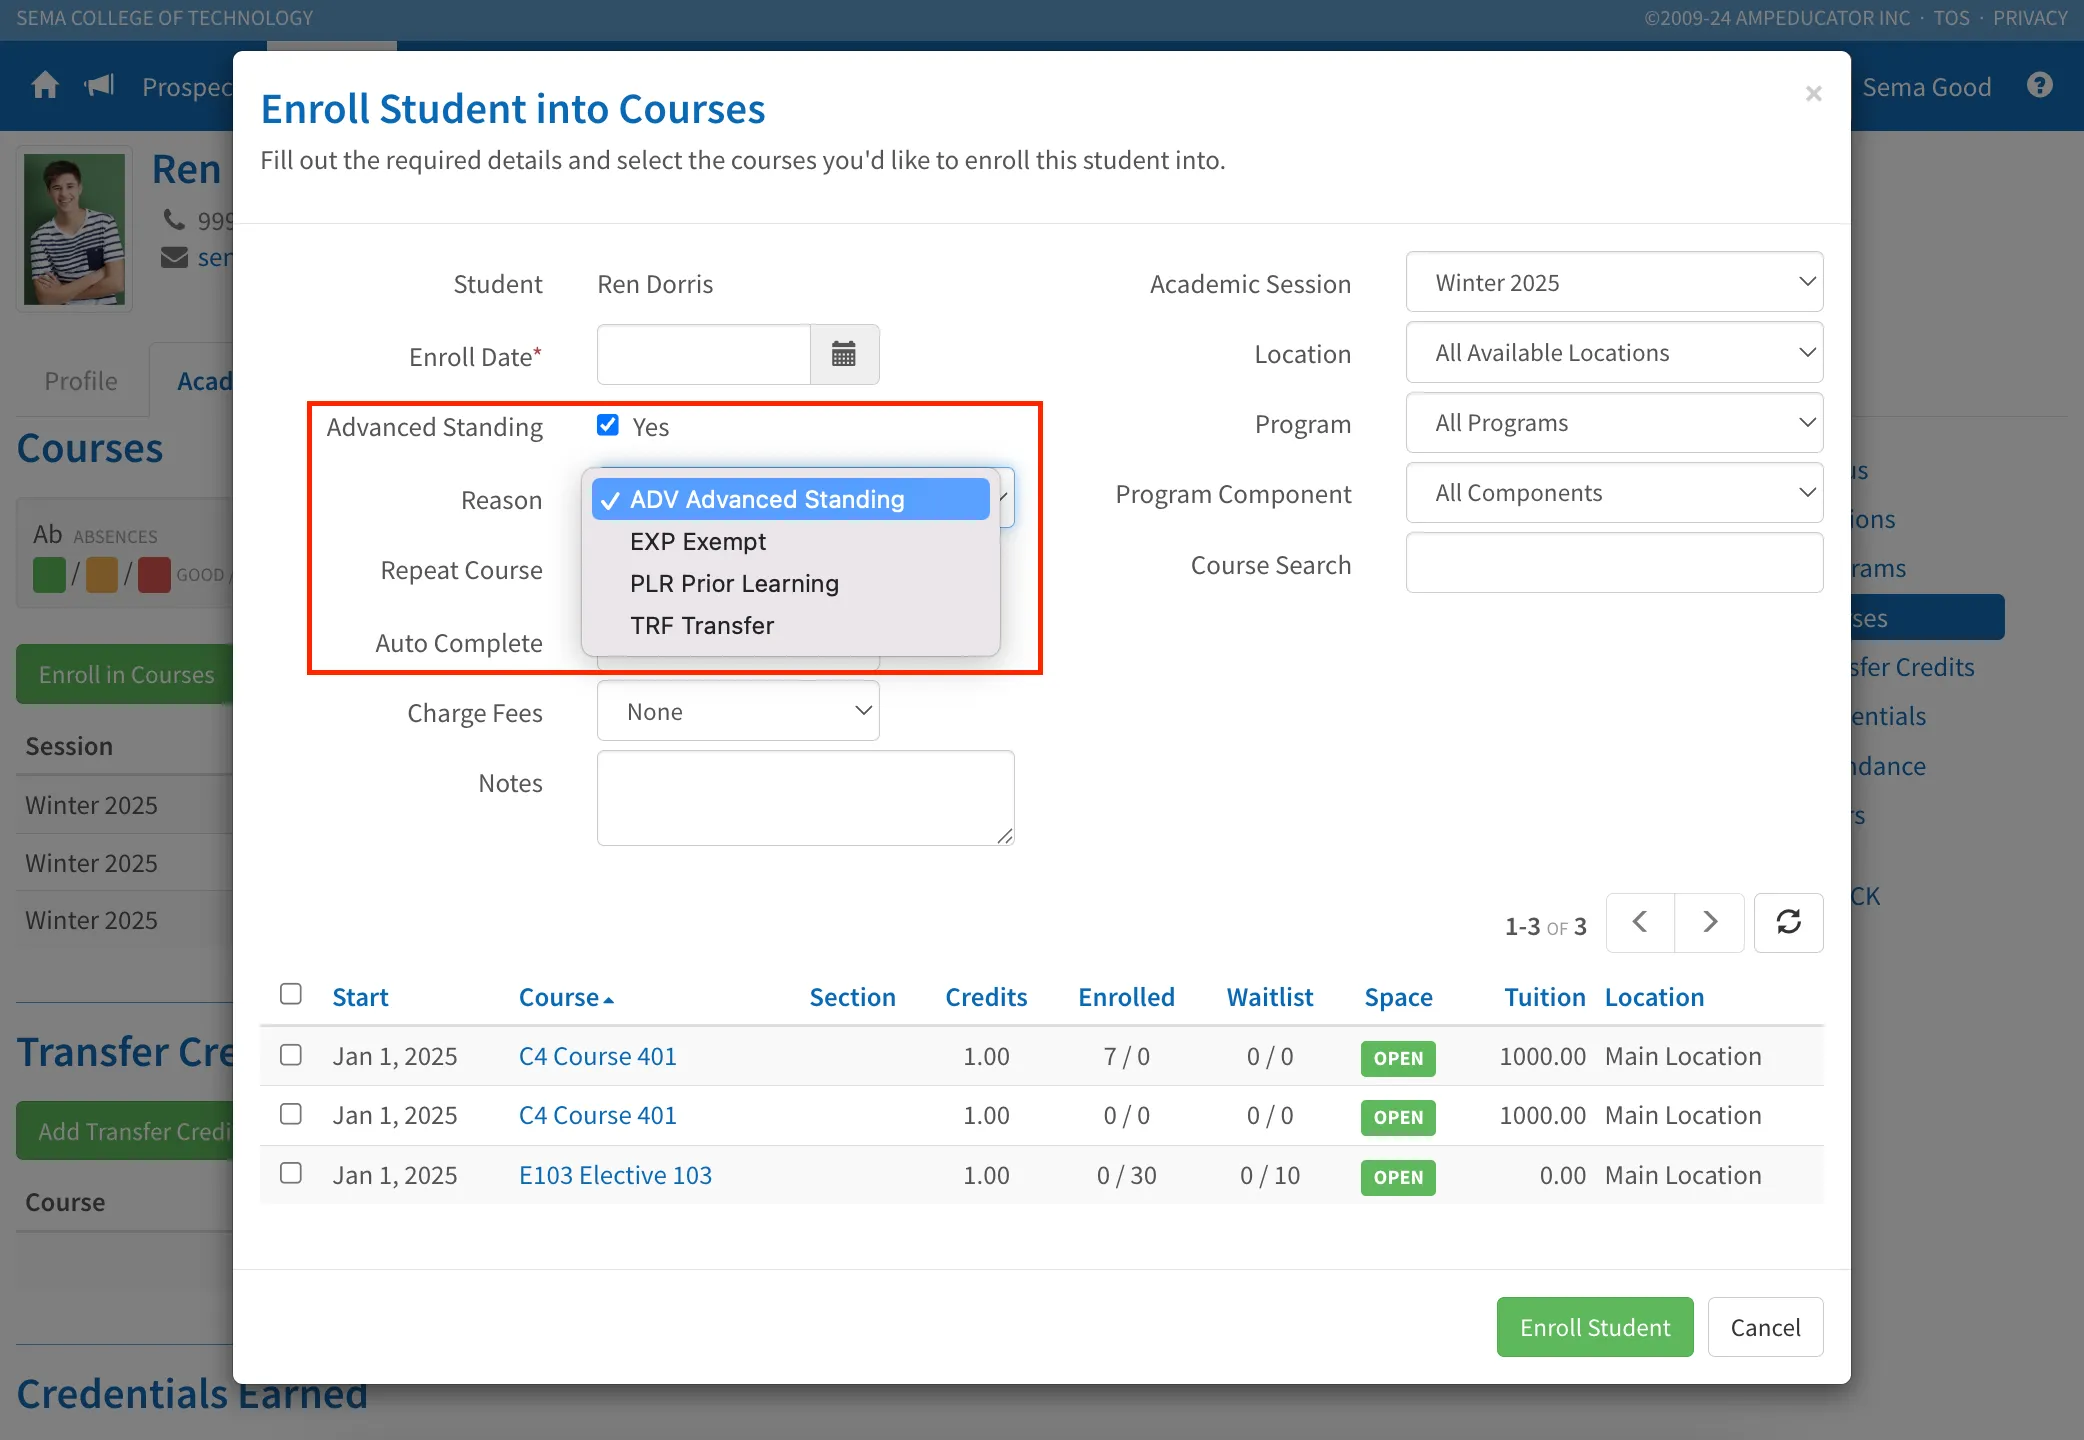This screenshot has height=1440, width=2084.
Task: Click into the Course Search field
Action: click(1614, 563)
